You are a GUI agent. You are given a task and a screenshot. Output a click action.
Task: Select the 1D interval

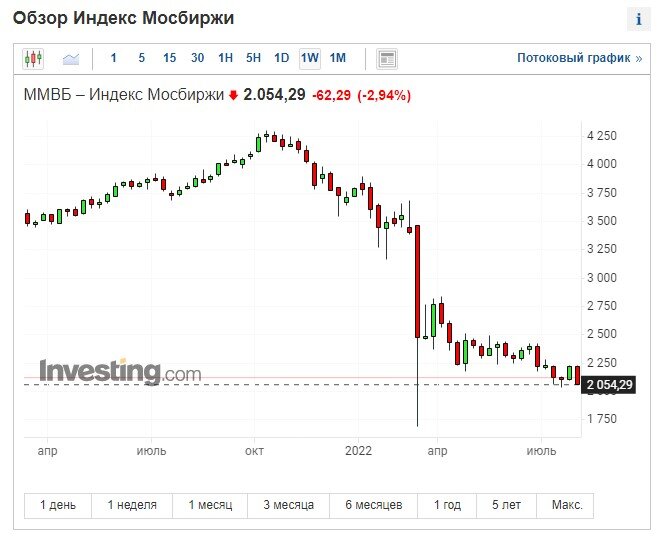281,58
